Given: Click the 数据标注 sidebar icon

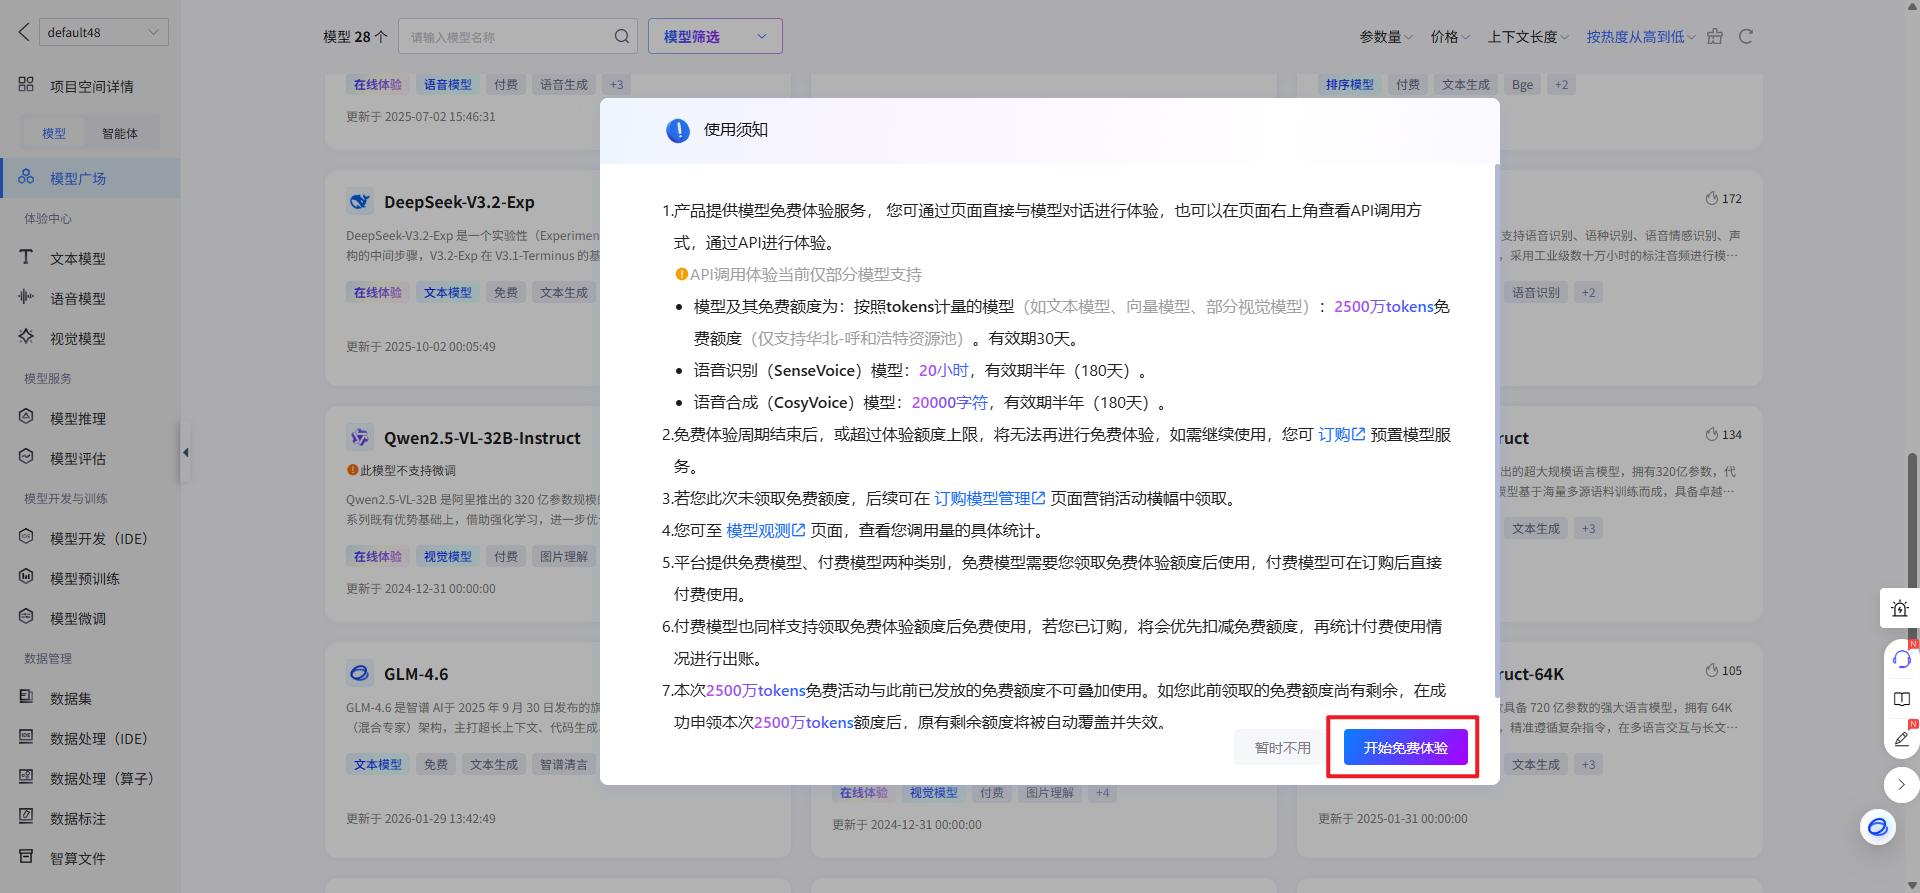Looking at the screenshot, I should click(x=27, y=817).
